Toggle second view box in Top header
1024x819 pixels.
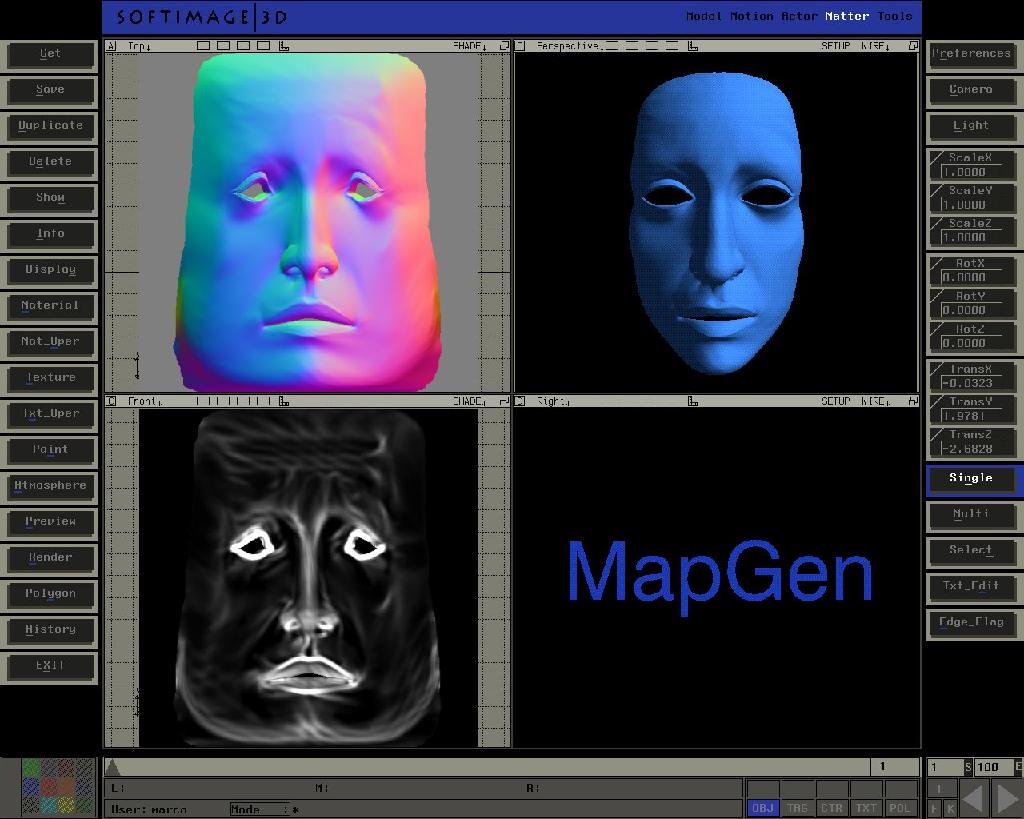223,46
